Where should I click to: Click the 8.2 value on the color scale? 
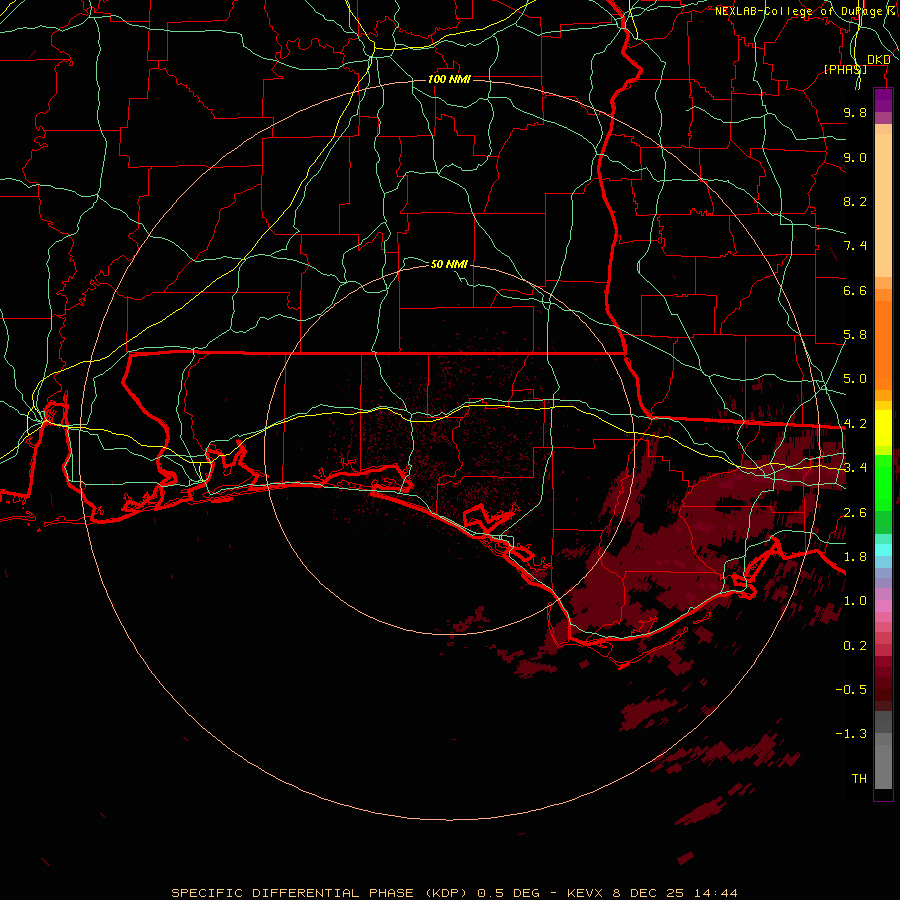pos(855,201)
